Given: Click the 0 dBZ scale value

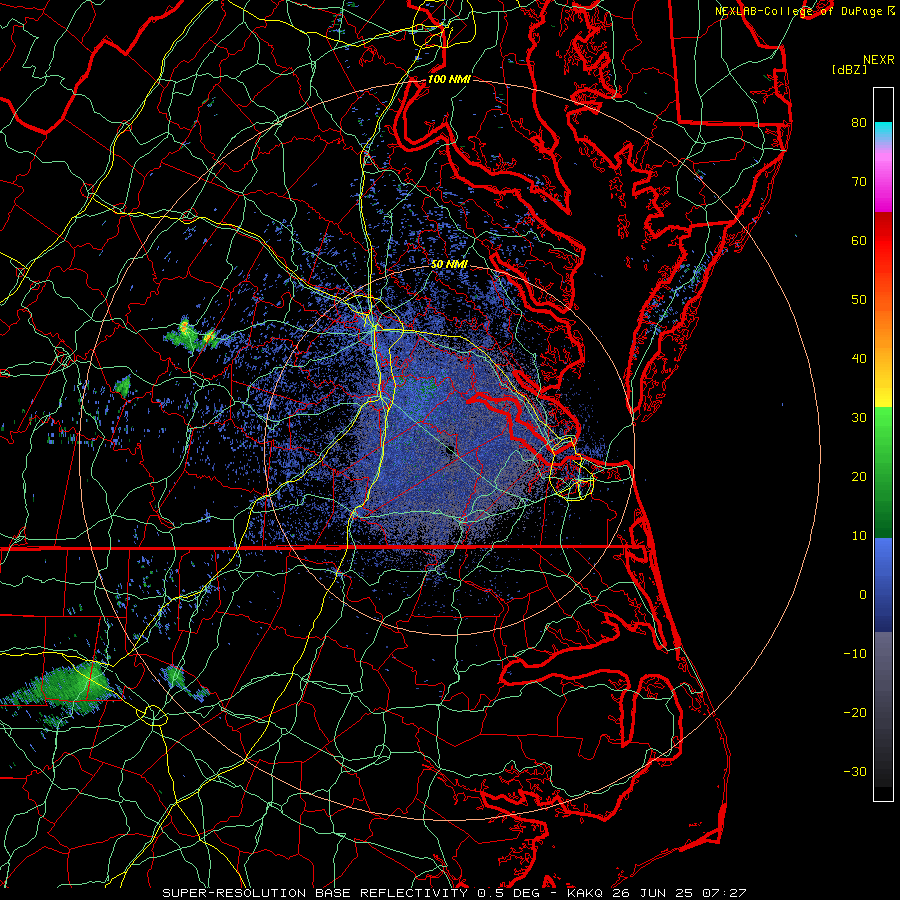Looking at the screenshot, I should click(863, 595).
